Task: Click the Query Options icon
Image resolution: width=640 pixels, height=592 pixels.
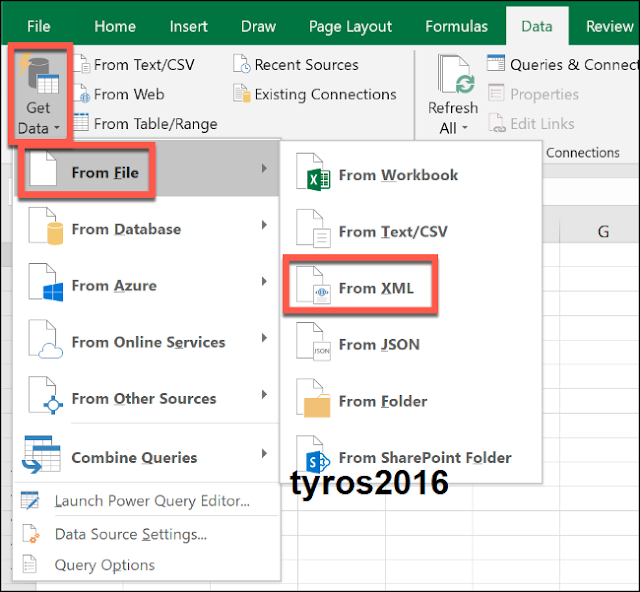Action: [30, 564]
